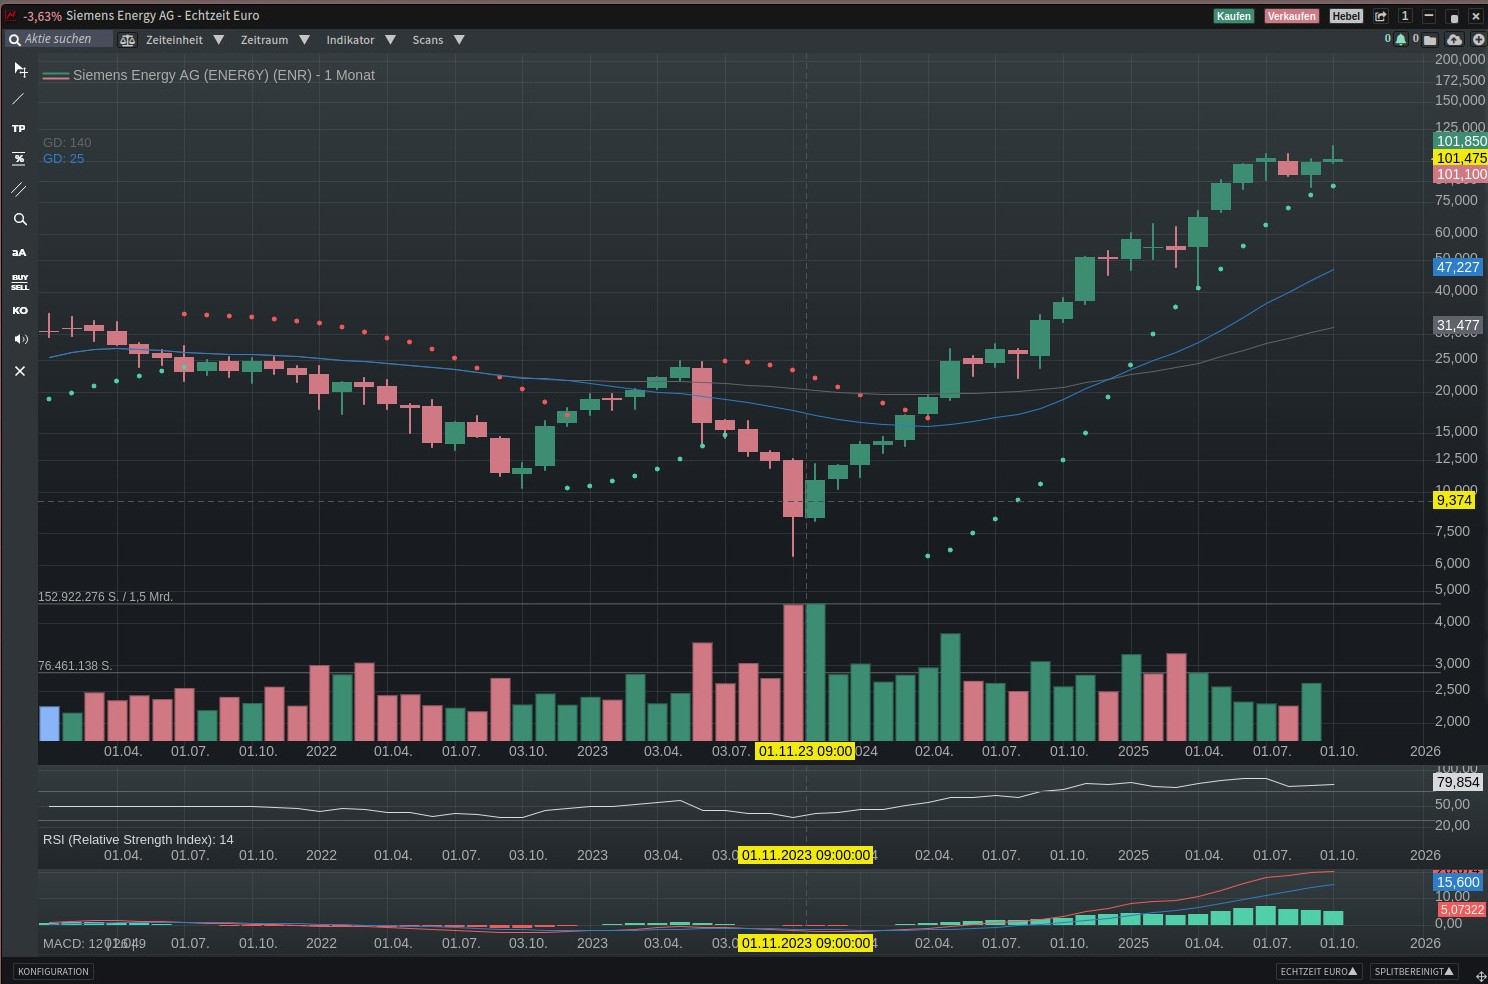Expand the Zeiteinheit dropdown

[x=184, y=40]
